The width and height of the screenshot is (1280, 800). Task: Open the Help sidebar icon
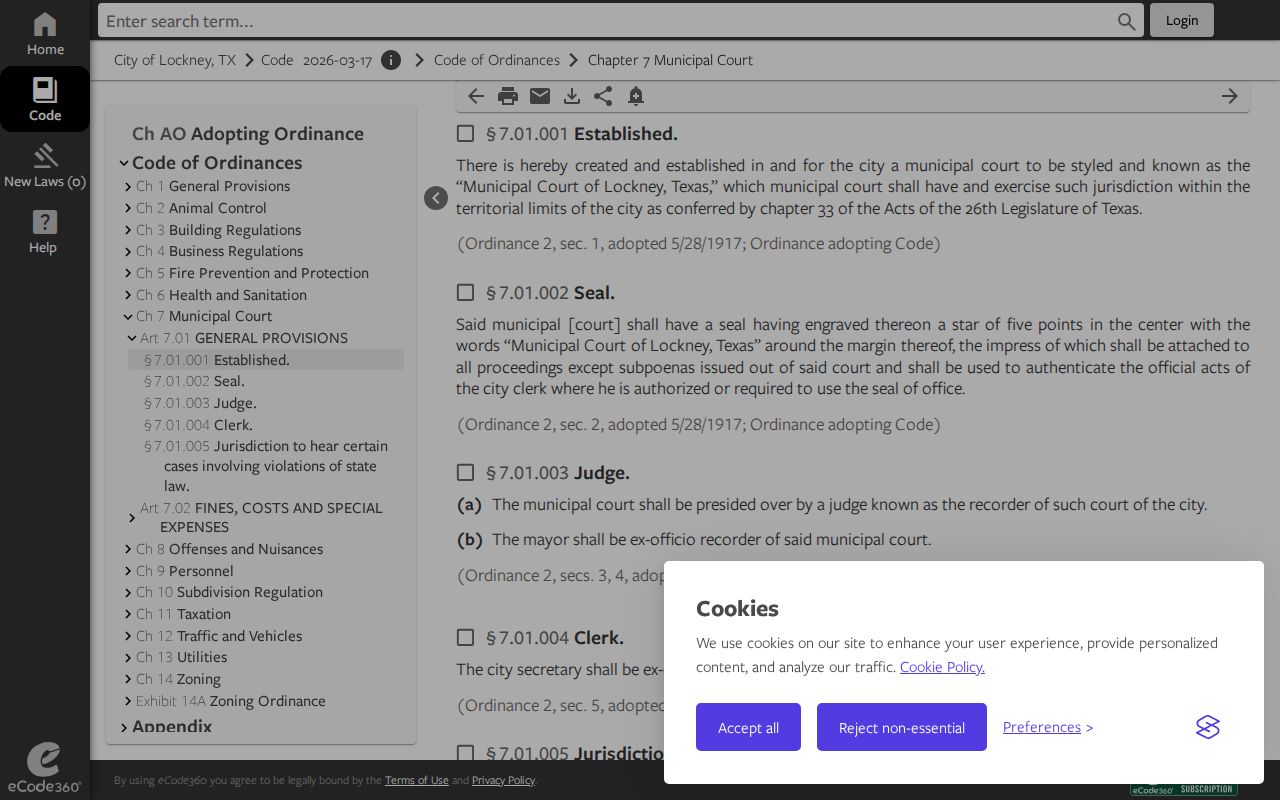click(45, 232)
